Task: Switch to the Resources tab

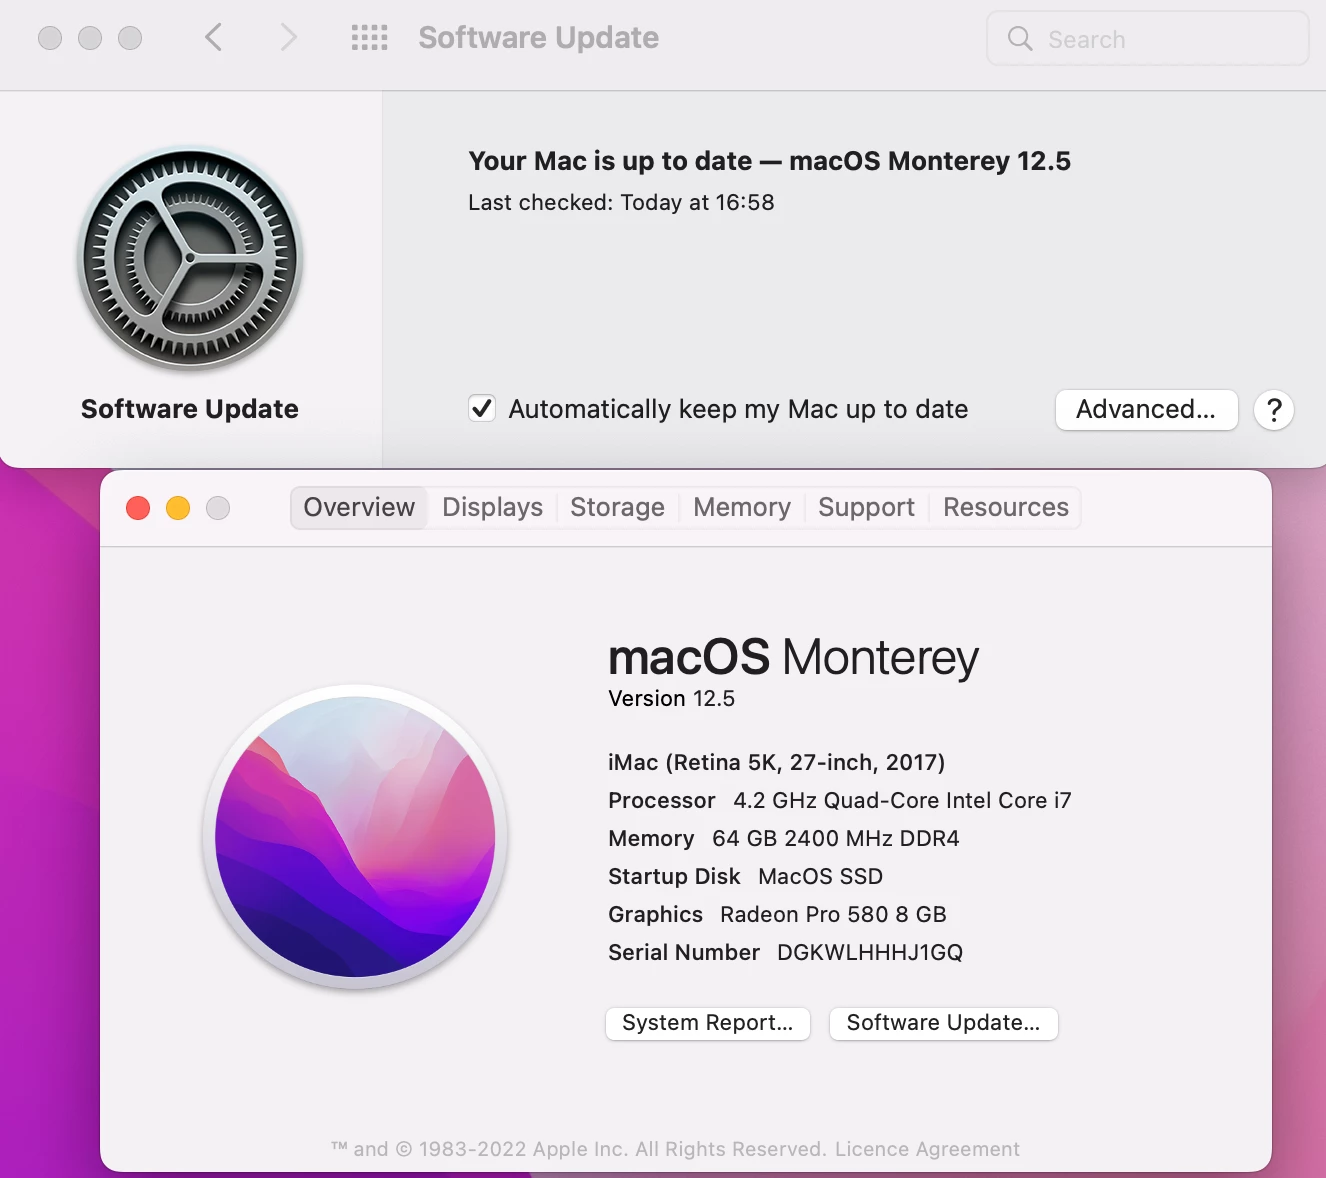Action: 1006,507
